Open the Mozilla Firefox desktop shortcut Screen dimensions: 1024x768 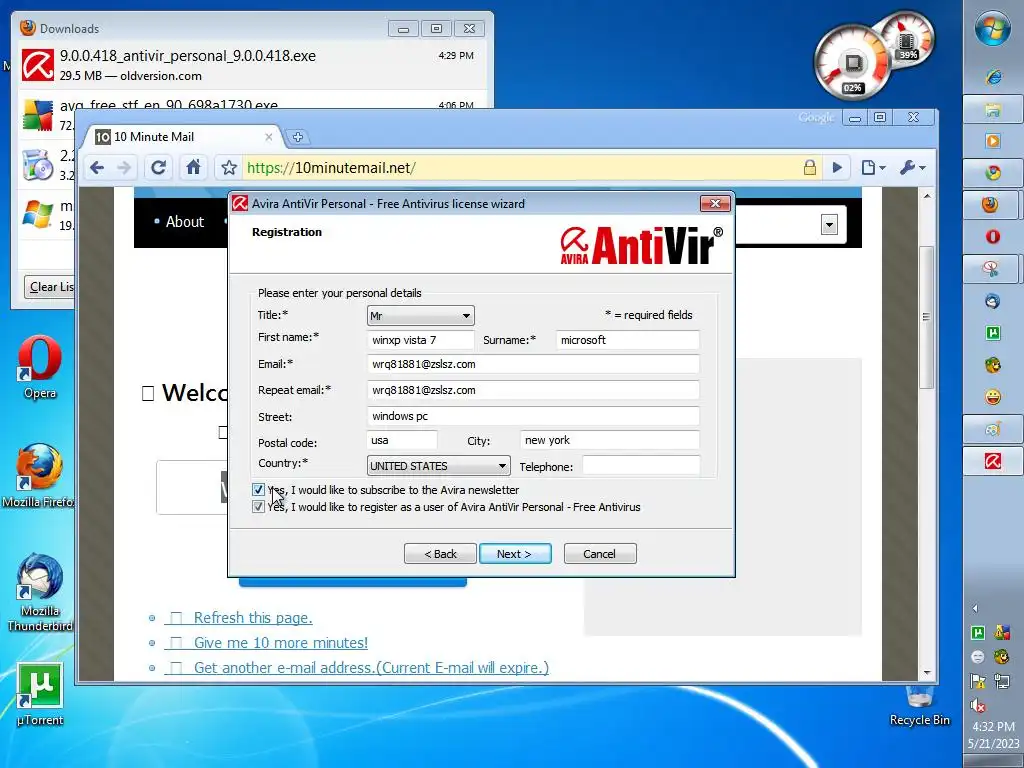(39, 475)
